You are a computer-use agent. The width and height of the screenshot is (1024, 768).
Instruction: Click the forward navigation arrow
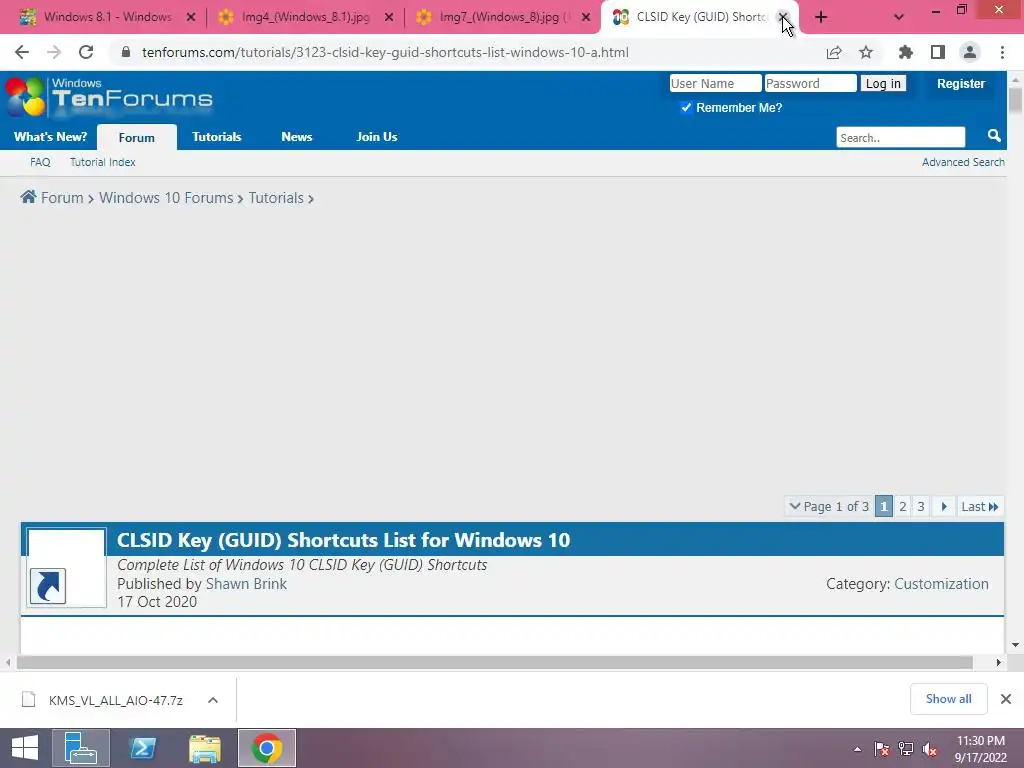tap(54, 52)
